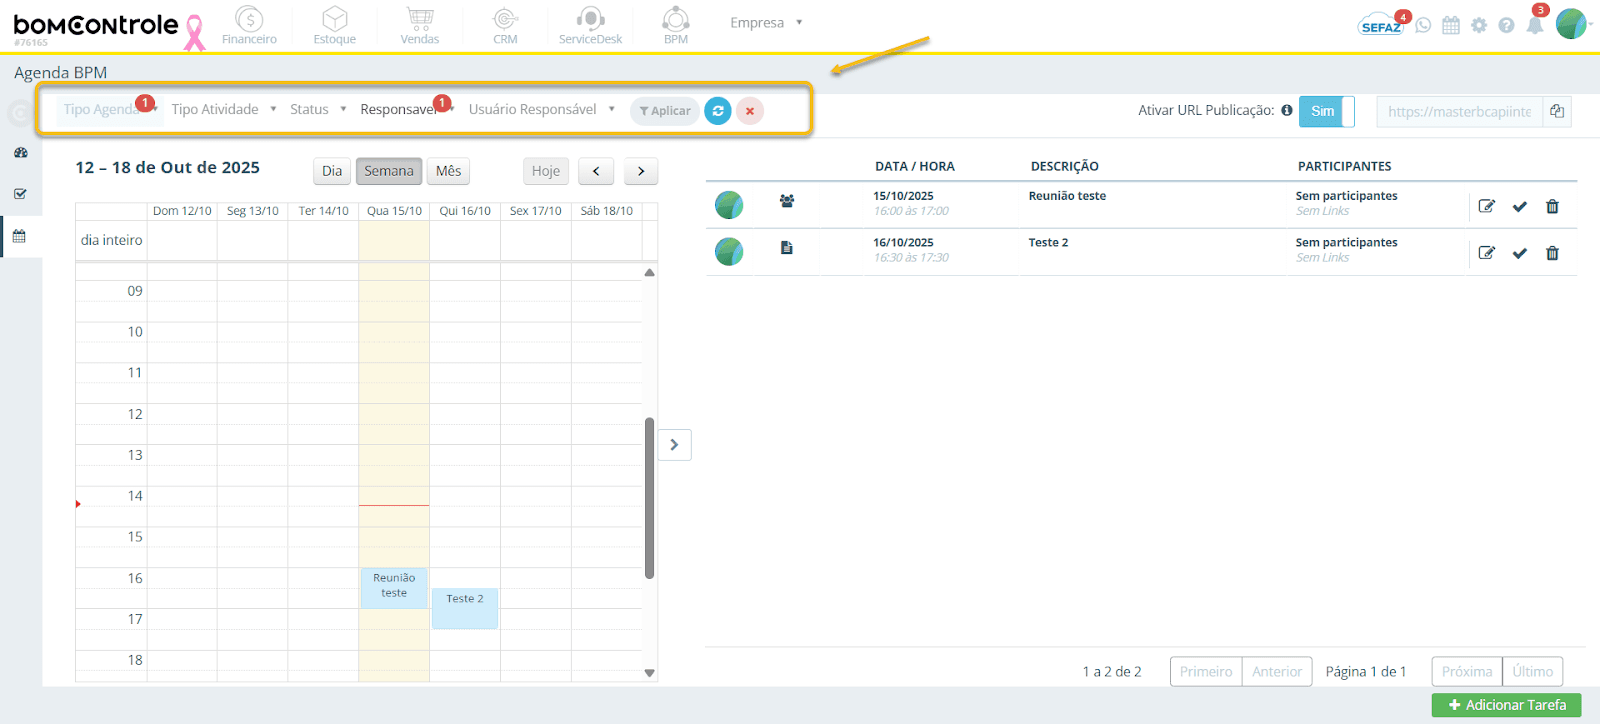Jump to today with the Hoje button
This screenshot has width=1600, height=724.
(x=546, y=171)
